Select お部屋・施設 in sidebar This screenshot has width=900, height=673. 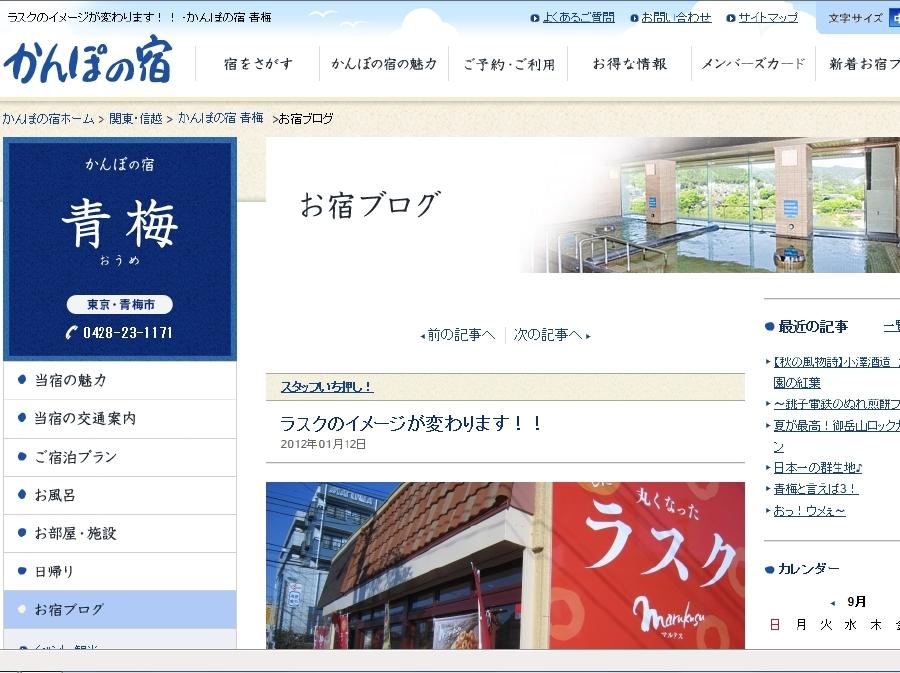(120, 534)
